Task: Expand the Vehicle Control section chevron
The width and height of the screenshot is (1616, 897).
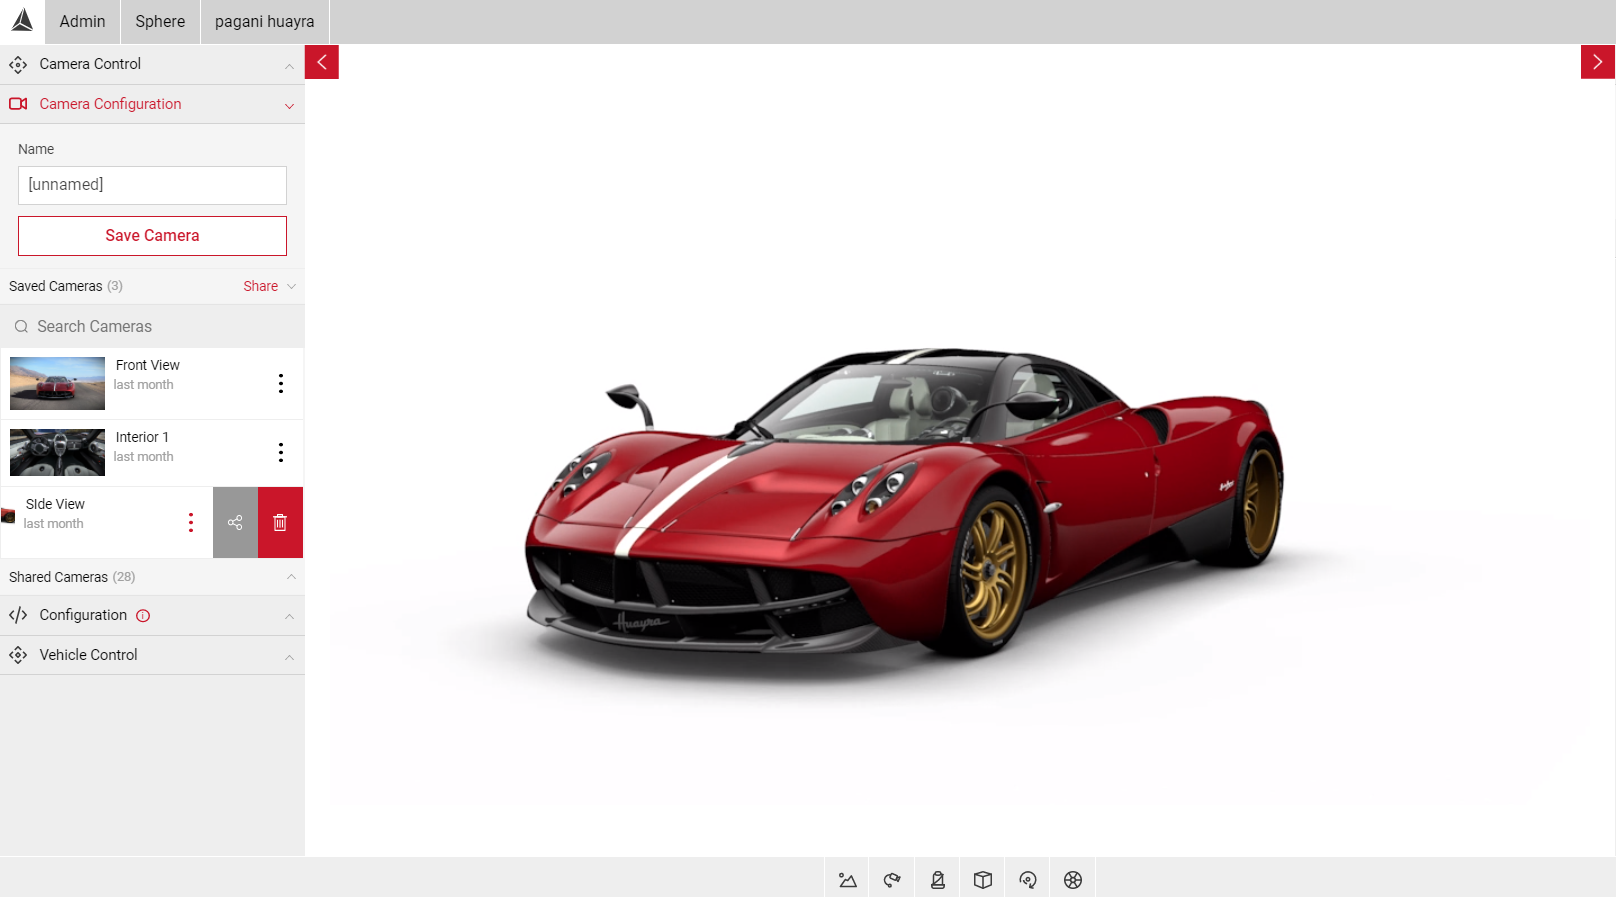Action: [x=289, y=657]
